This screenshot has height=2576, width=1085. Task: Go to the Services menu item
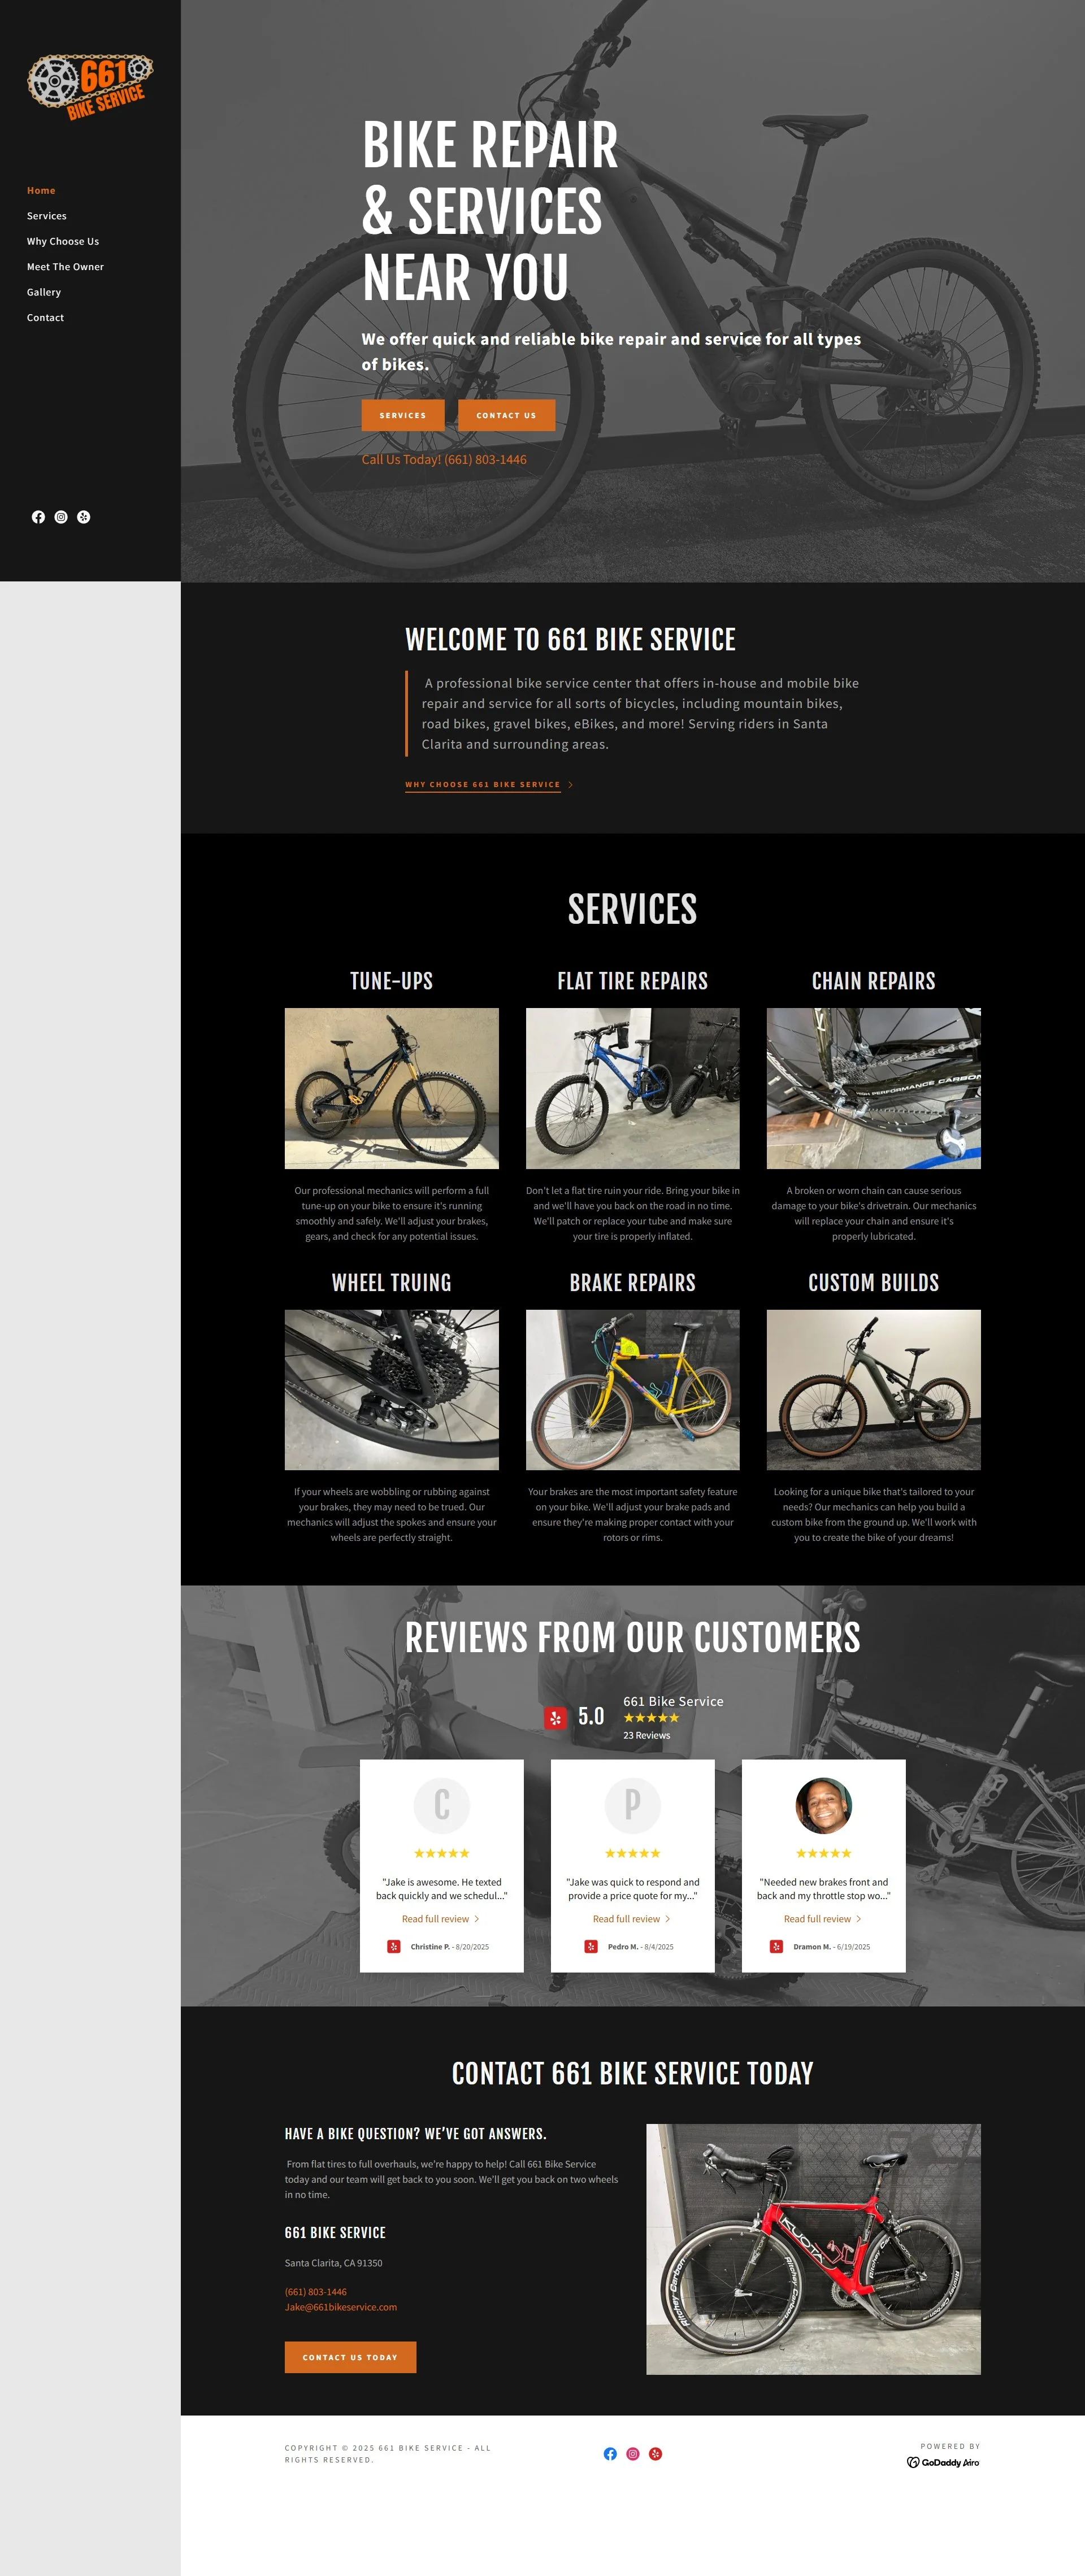[x=47, y=216]
